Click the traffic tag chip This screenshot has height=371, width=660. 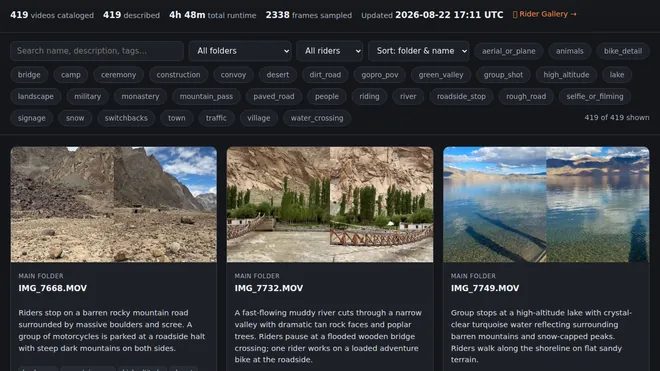(x=216, y=118)
